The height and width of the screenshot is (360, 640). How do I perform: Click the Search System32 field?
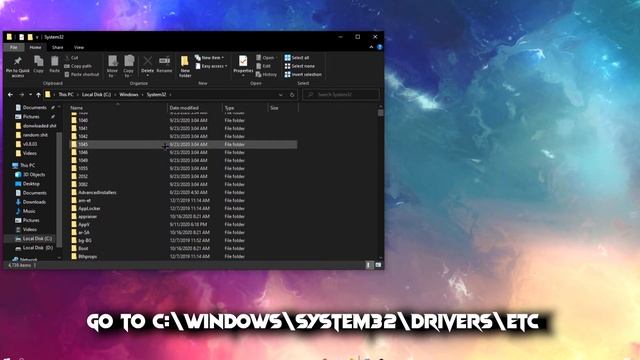coord(341,95)
